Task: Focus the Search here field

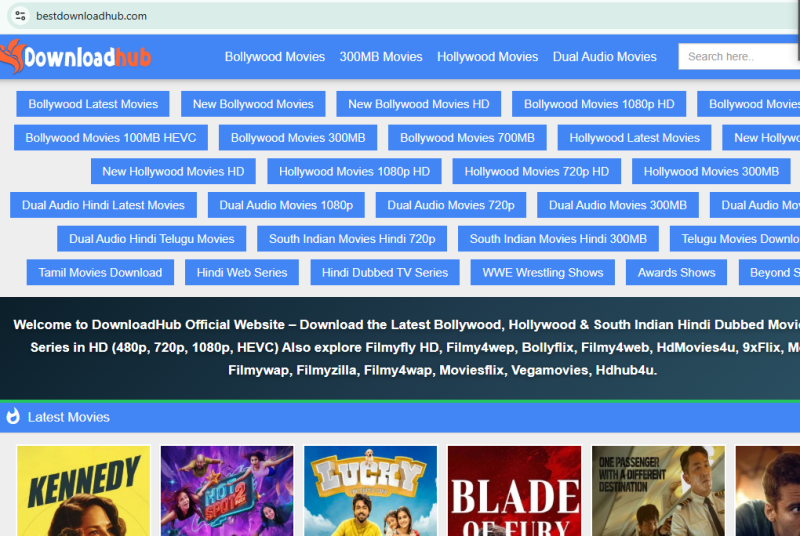Action: coord(739,57)
